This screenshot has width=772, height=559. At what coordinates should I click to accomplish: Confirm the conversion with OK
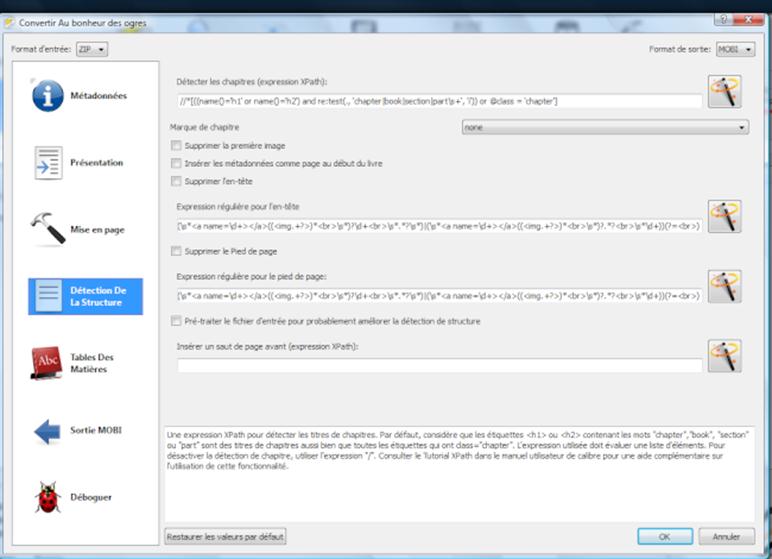[665, 536]
